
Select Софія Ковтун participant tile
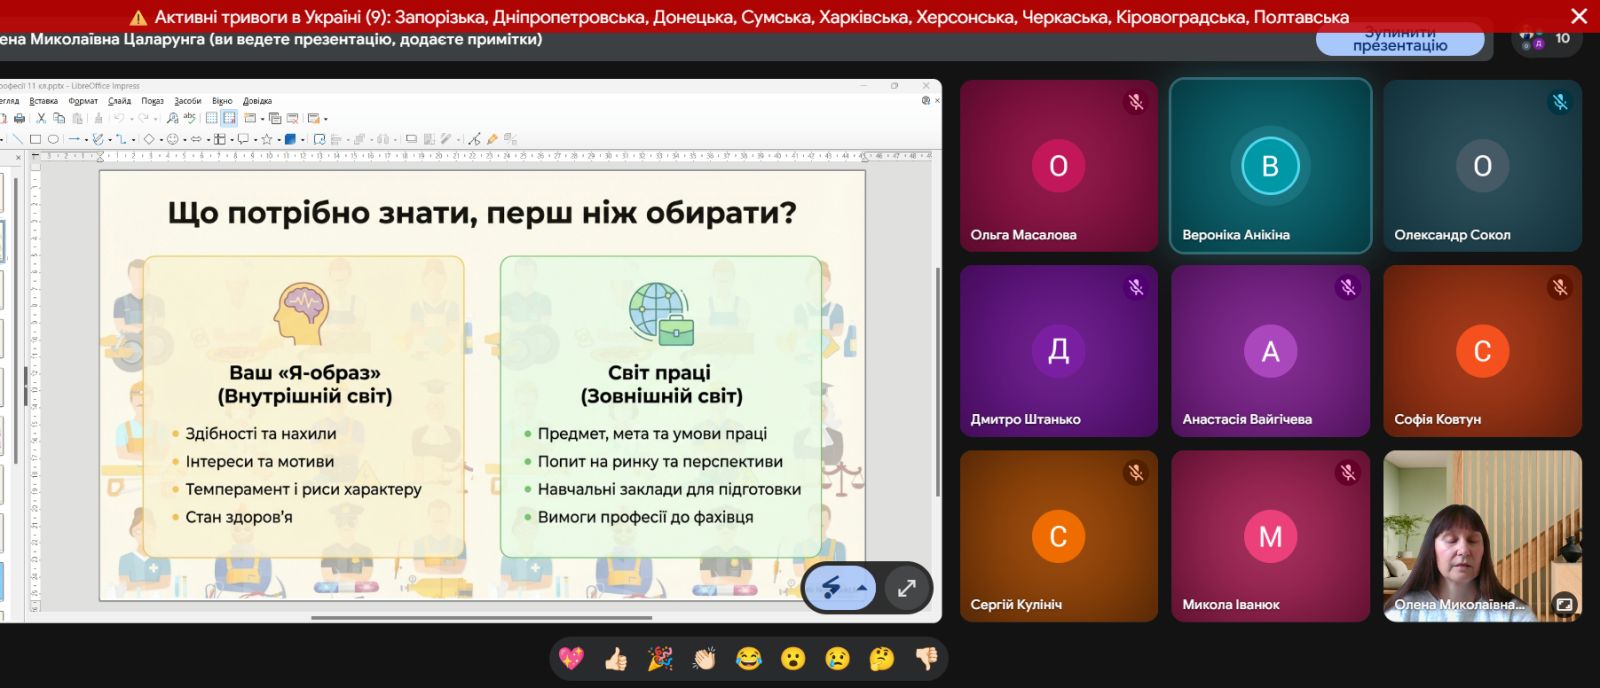(x=1482, y=351)
